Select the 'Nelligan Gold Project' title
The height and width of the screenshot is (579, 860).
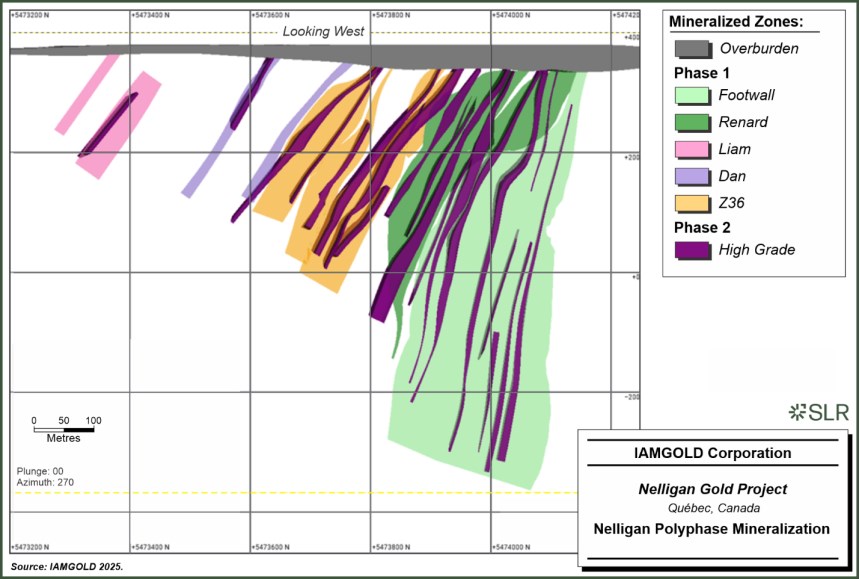coord(712,490)
